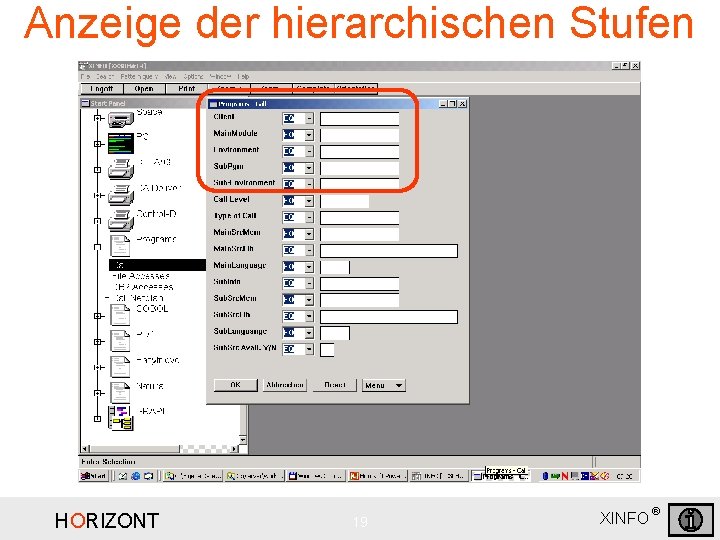Click the Natural document icon
The width and height of the screenshot is (720, 540).
pos(120,393)
